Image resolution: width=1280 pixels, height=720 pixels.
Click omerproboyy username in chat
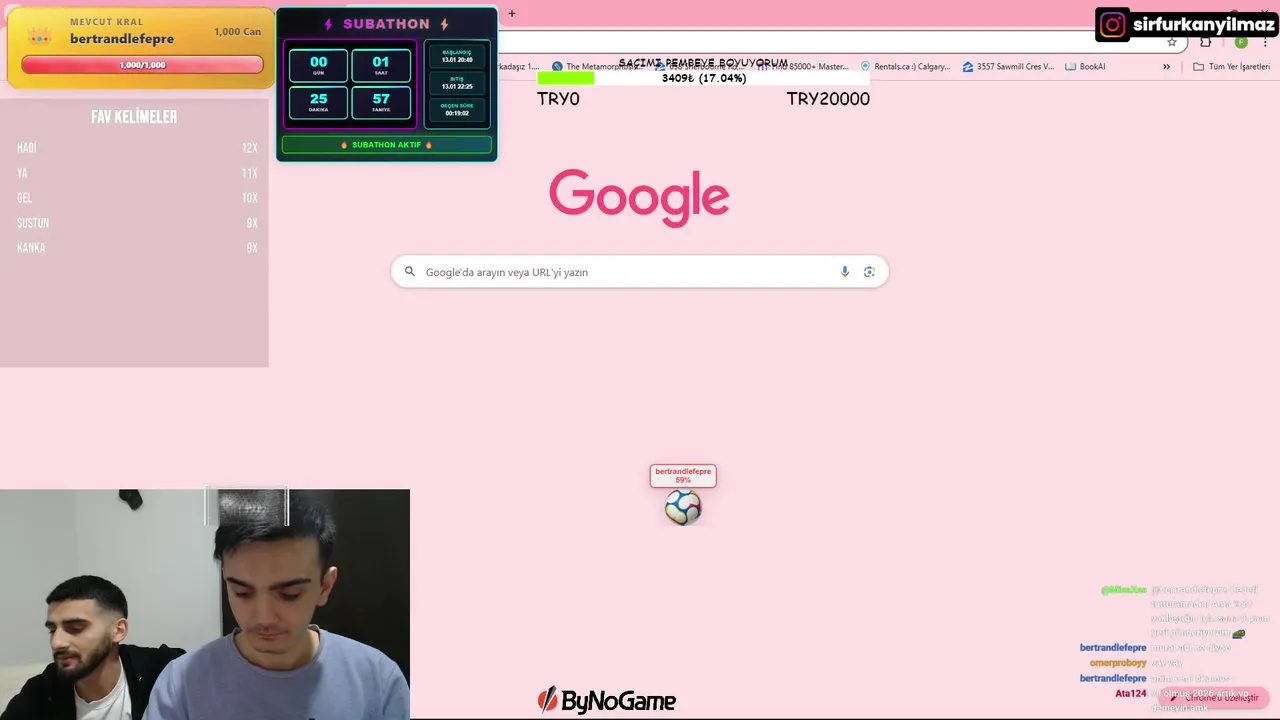point(1118,663)
